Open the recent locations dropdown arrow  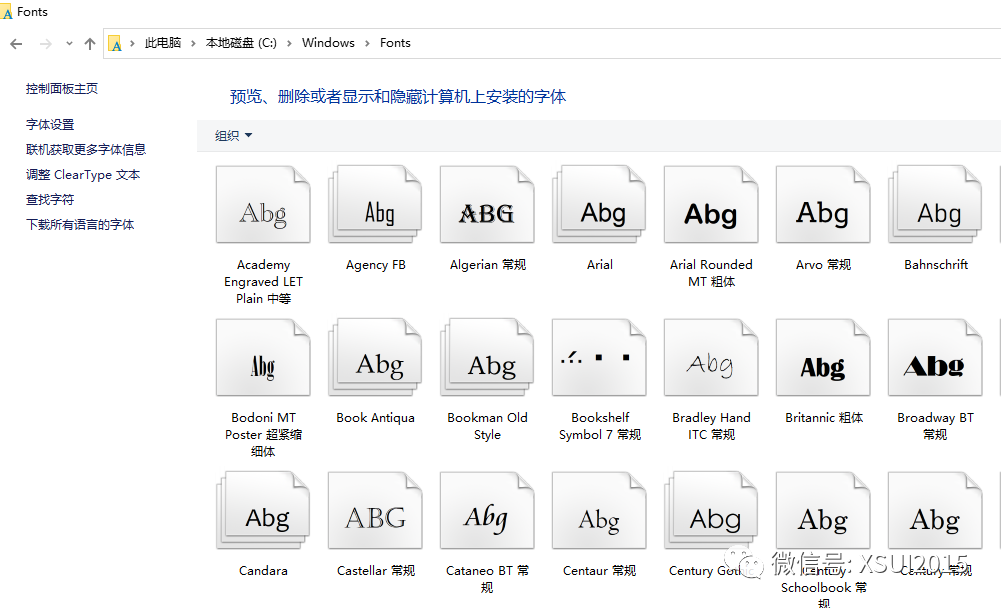click(69, 43)
